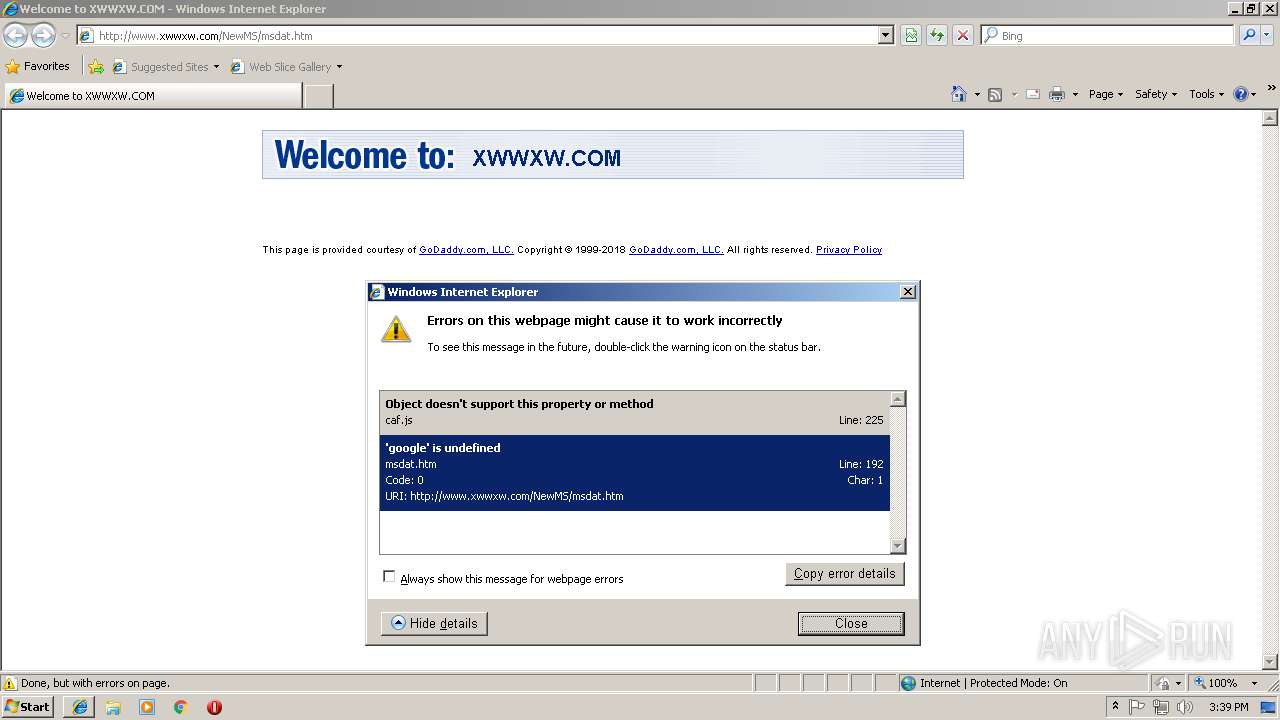Select the Welcome to XWWXW.COM tab
This screenshot has width=1280, height=720.
(153, 96)
